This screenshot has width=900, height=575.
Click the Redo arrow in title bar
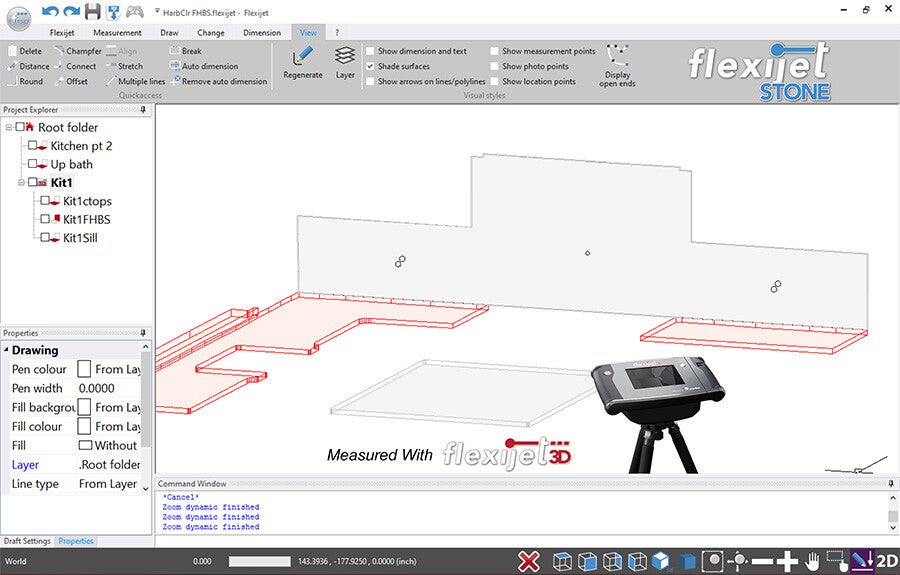pos(72,11)
